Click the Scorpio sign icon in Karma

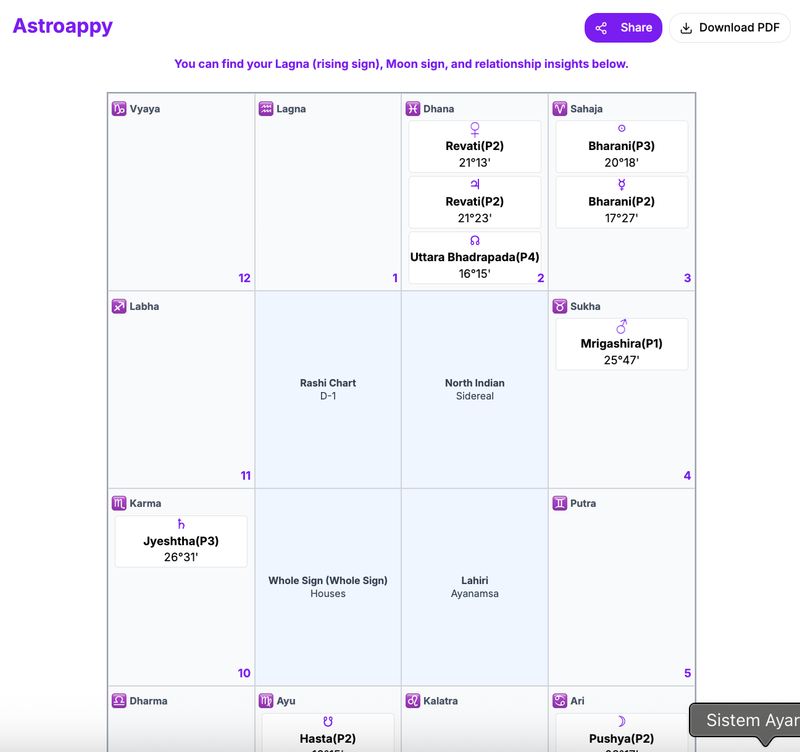tap(119, 504)
